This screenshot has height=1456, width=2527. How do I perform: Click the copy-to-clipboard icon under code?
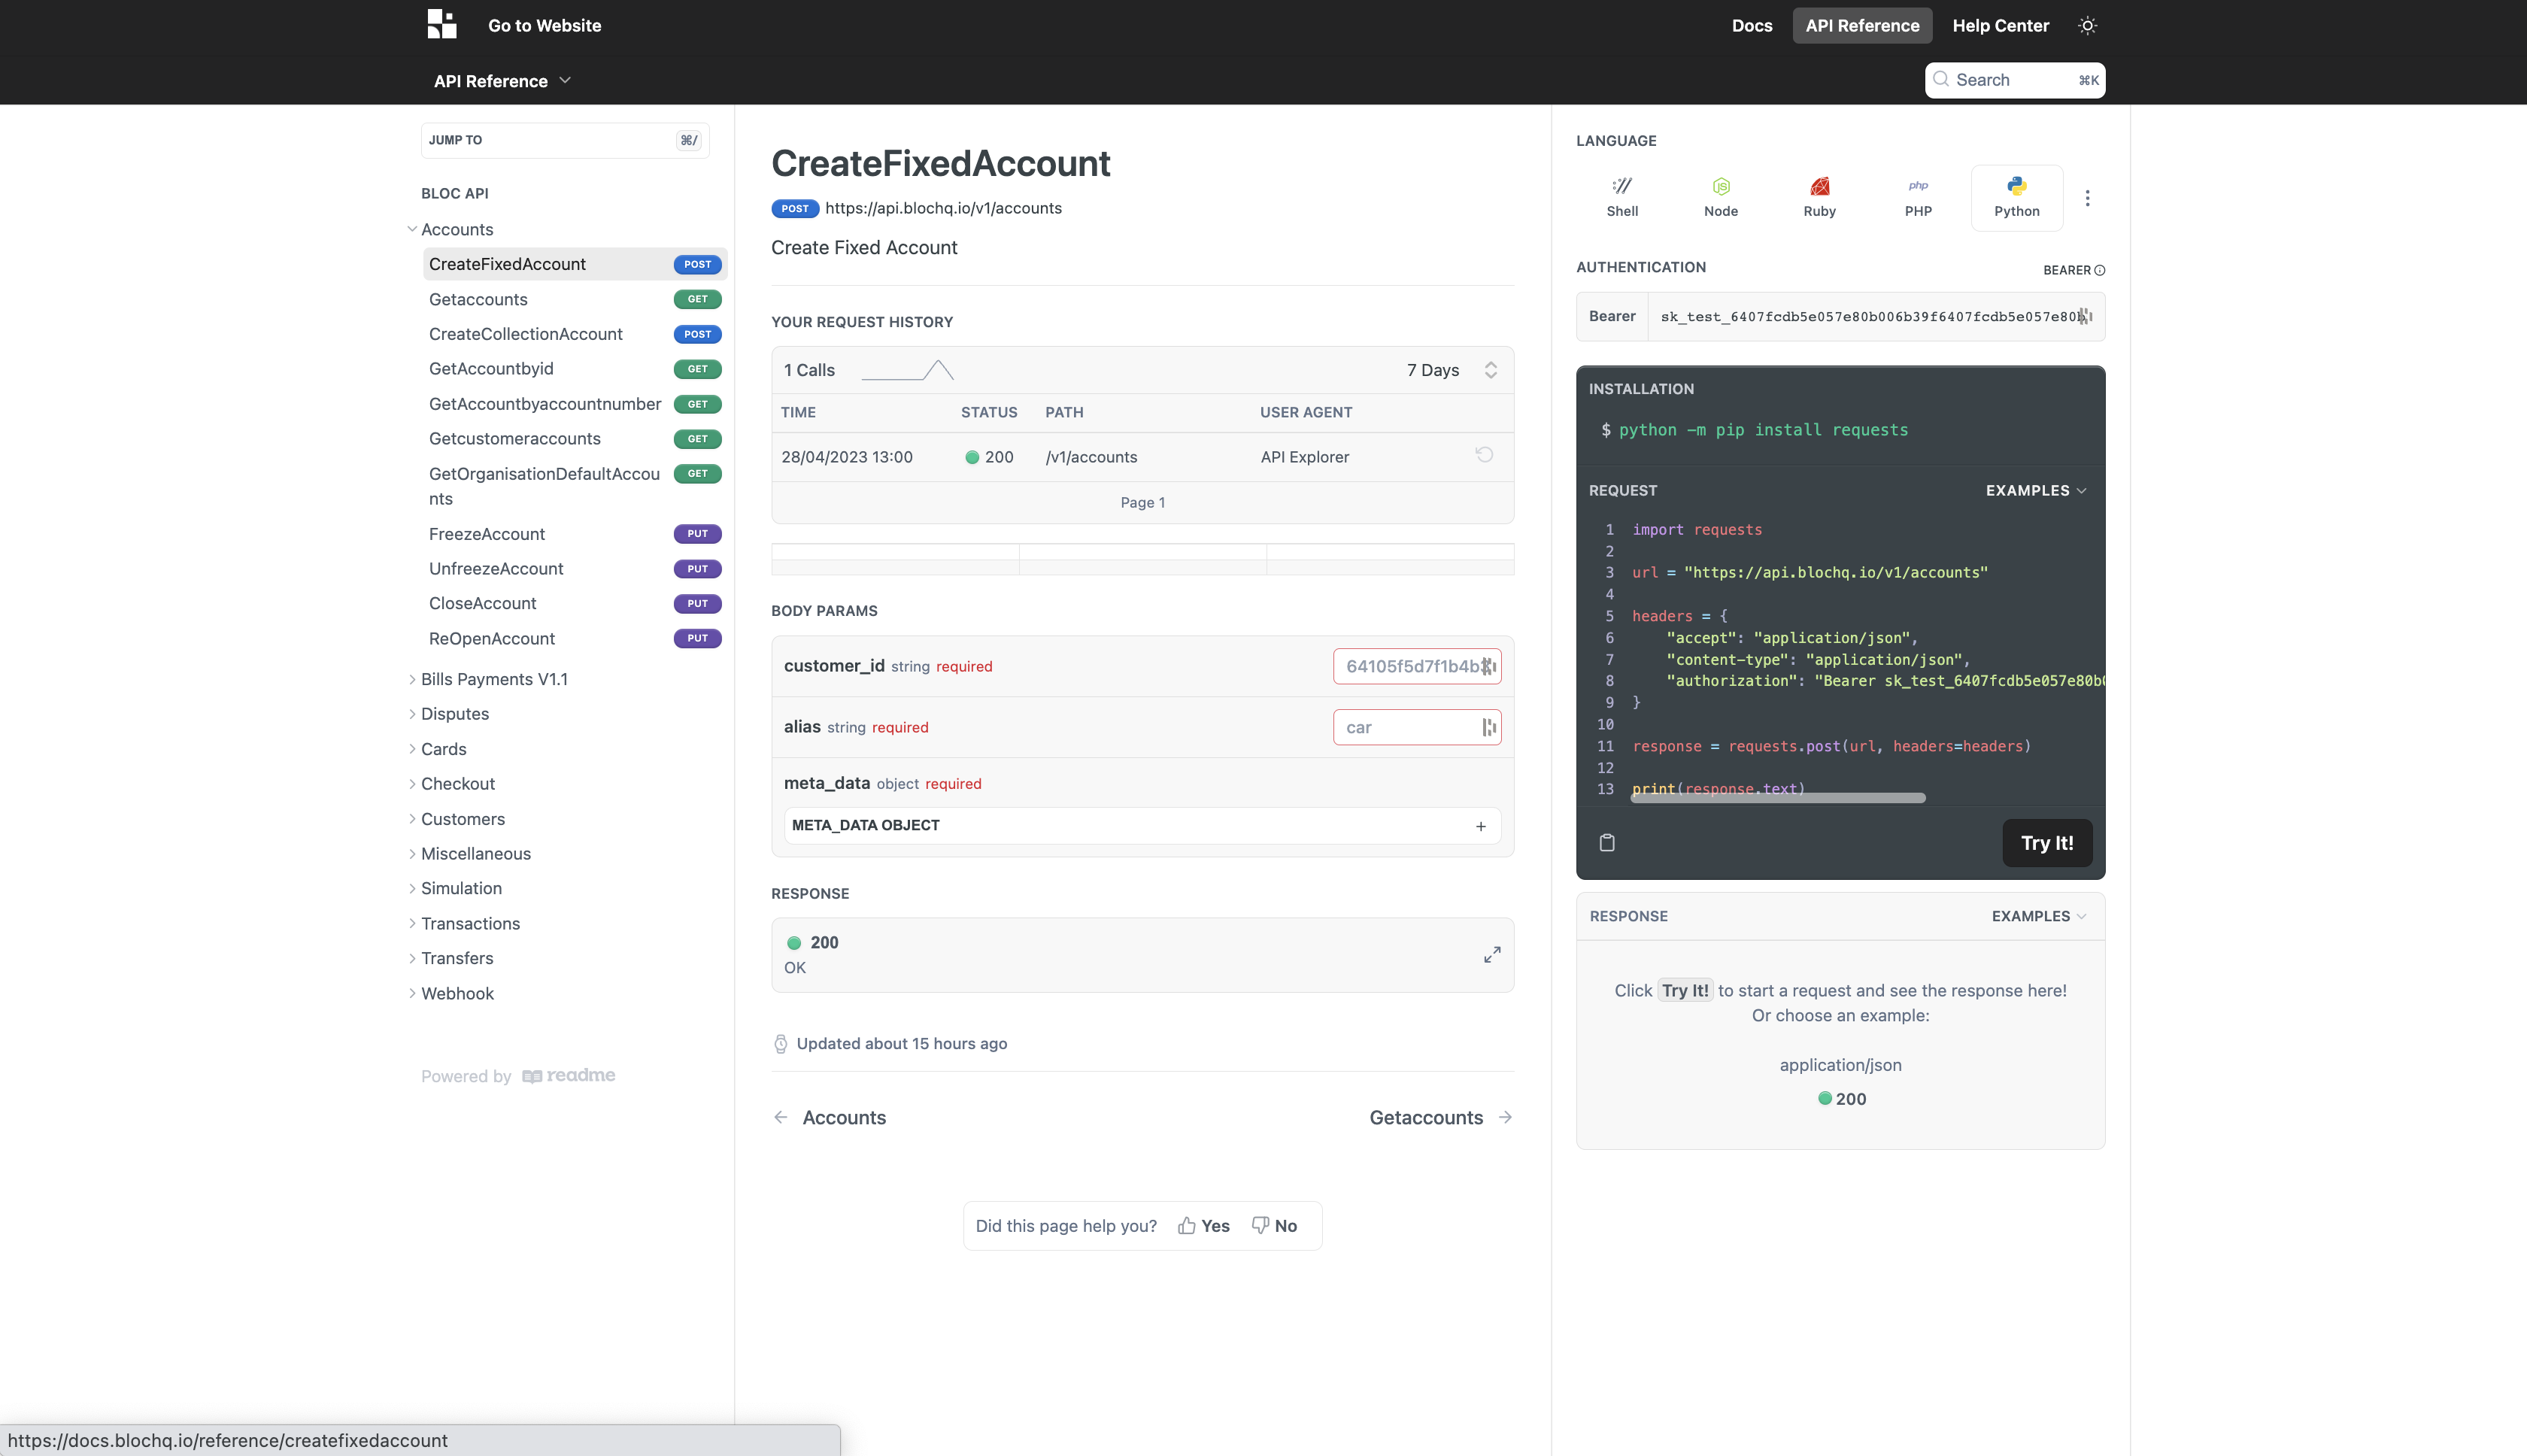click(1606, 842)
